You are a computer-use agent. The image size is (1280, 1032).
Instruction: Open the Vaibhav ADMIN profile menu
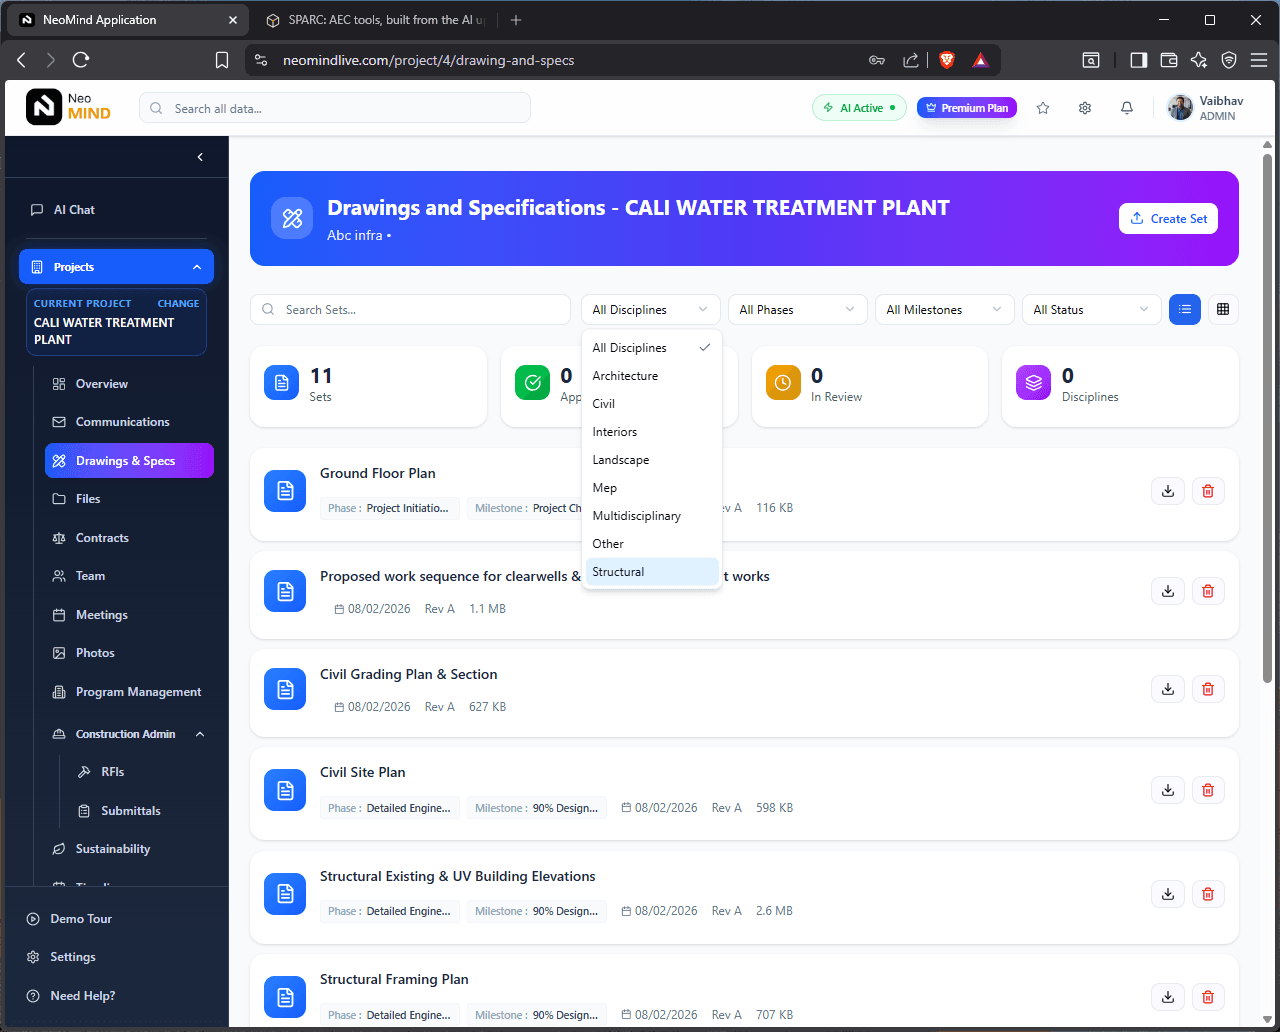point(1207,108)
